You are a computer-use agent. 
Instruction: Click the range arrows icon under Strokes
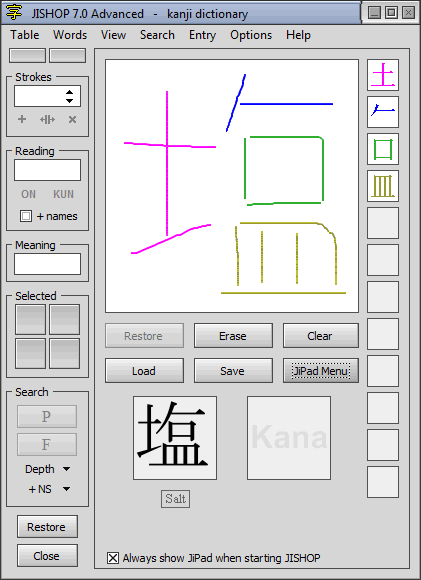click(47, 119)
